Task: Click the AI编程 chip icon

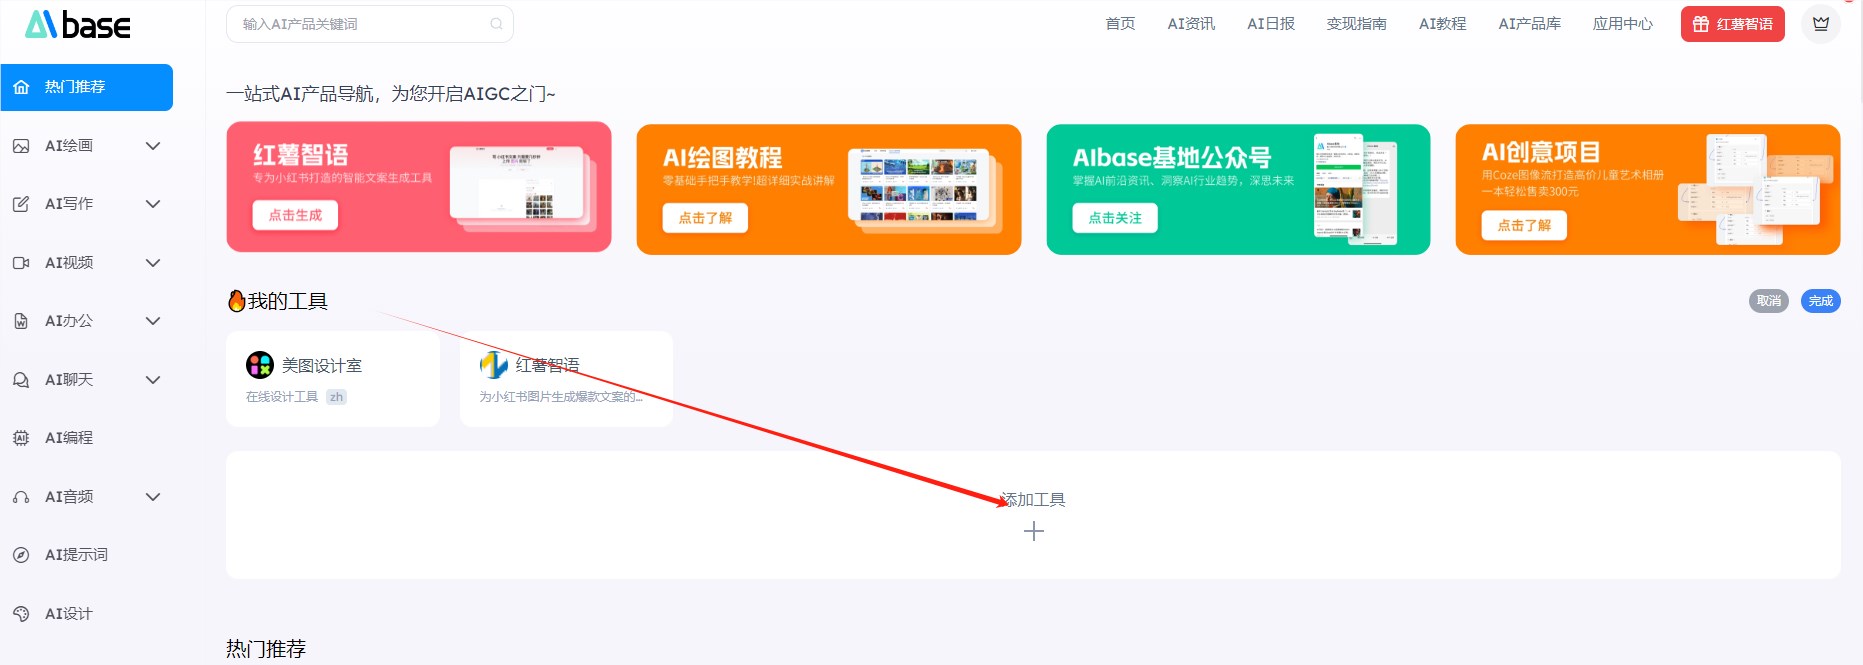Action: pyautogui.click(x=21, y=438)
